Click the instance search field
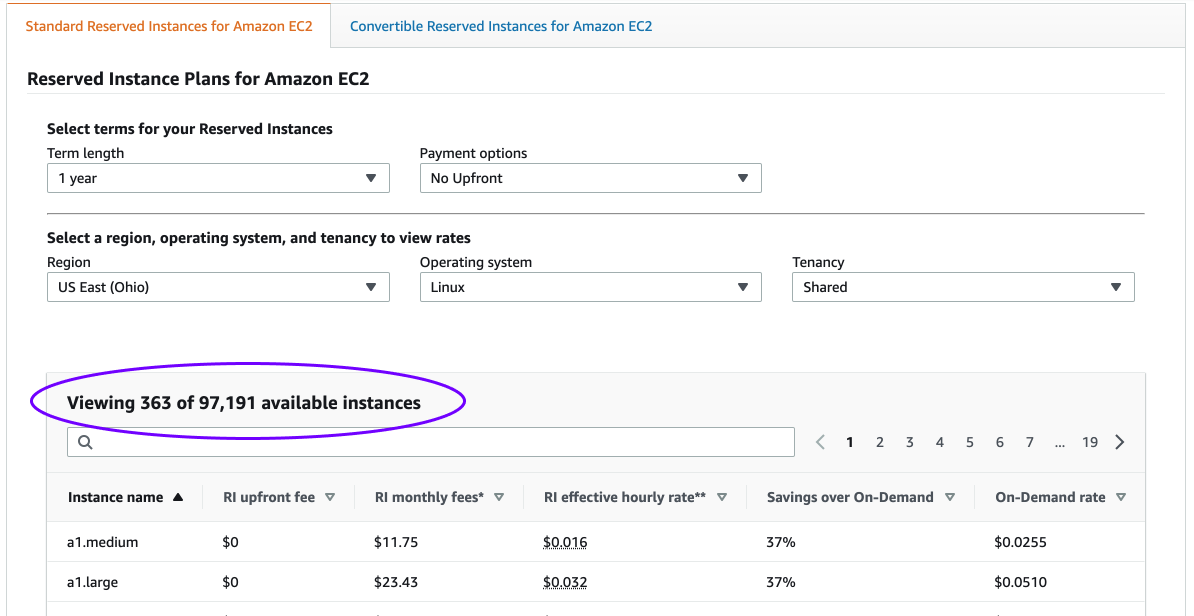Screen dimensions: 1194x616 (430, 442)
